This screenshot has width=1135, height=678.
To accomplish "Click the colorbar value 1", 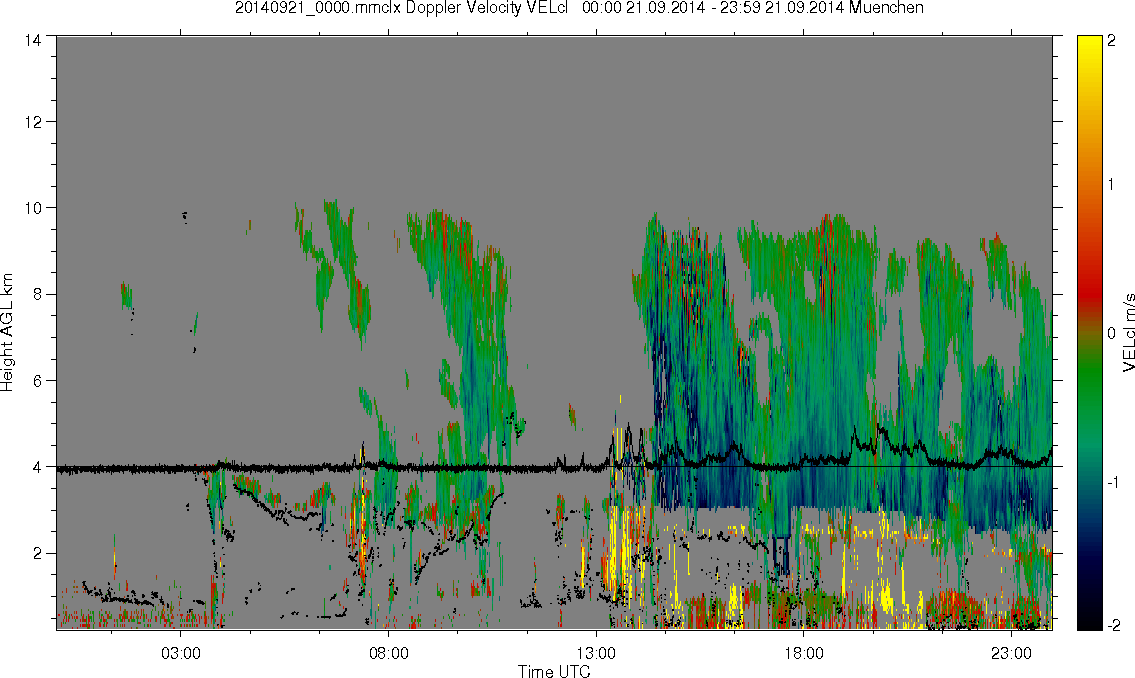I will 1111,185.
